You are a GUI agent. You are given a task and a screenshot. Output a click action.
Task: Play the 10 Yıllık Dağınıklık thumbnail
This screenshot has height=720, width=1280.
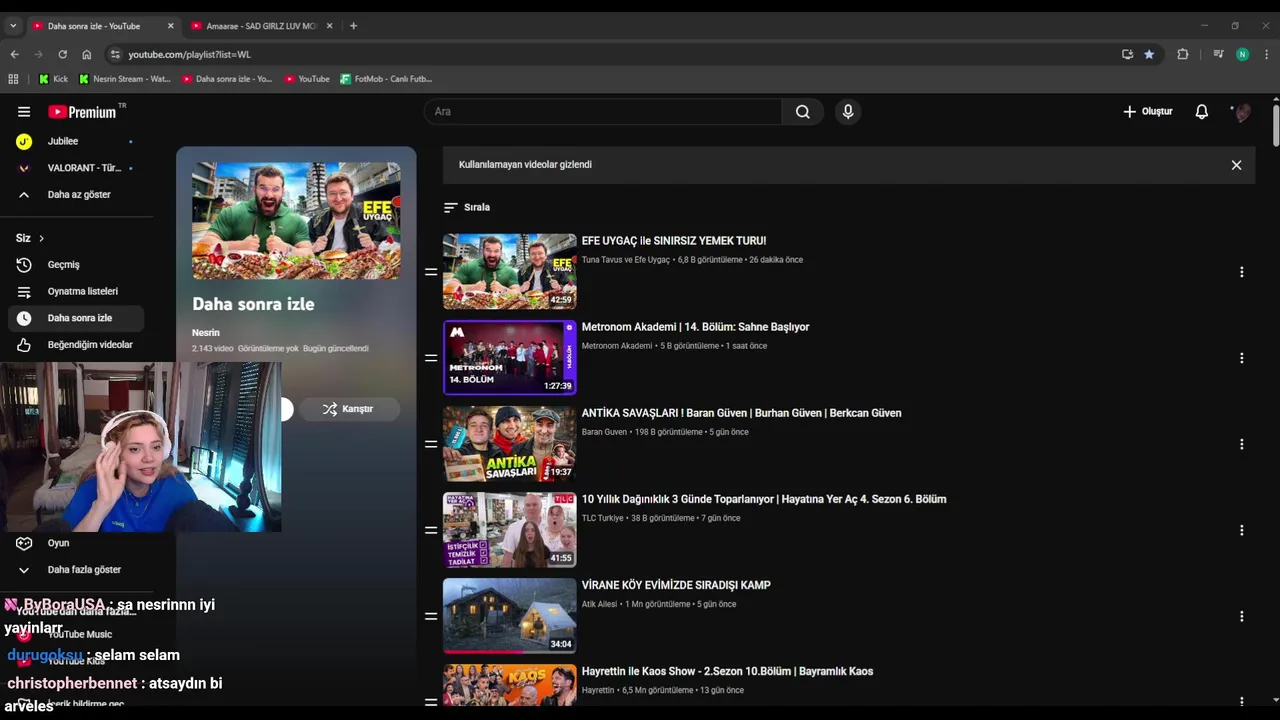(x=510, y=530)
